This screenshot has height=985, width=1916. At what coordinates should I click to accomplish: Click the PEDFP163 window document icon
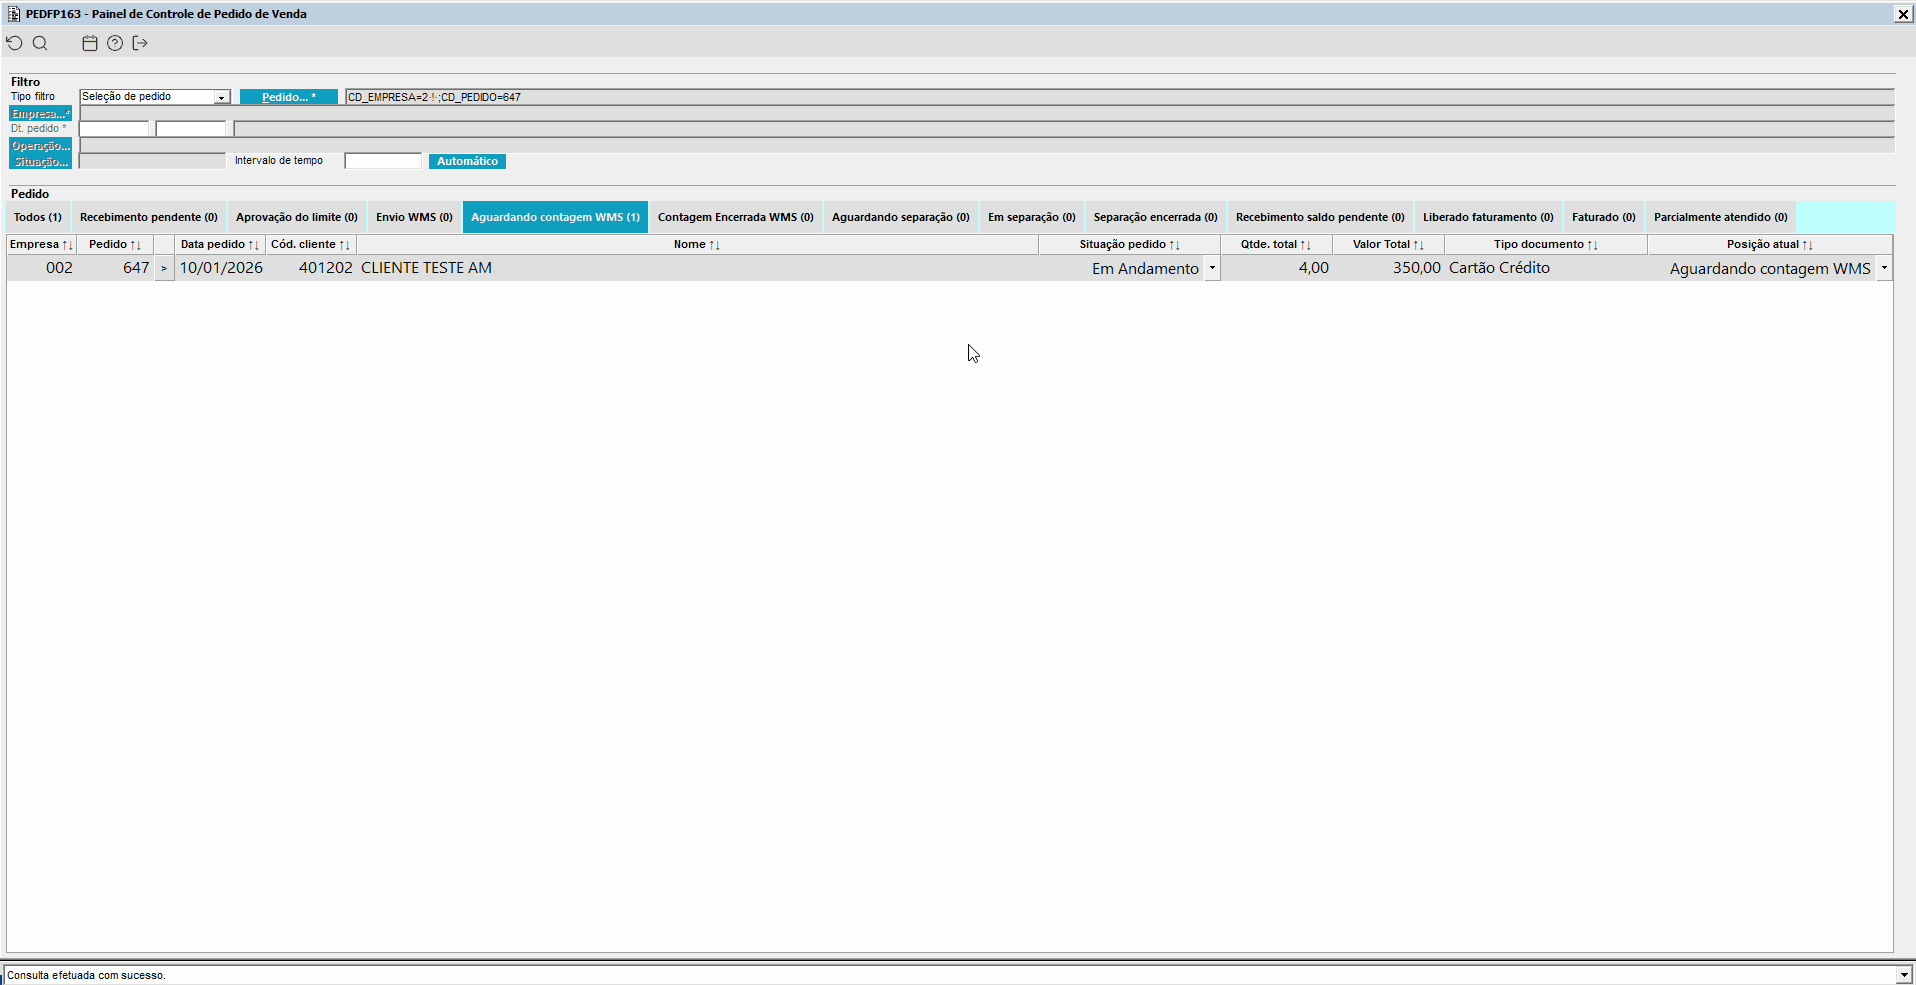click(x=14, y=14)
